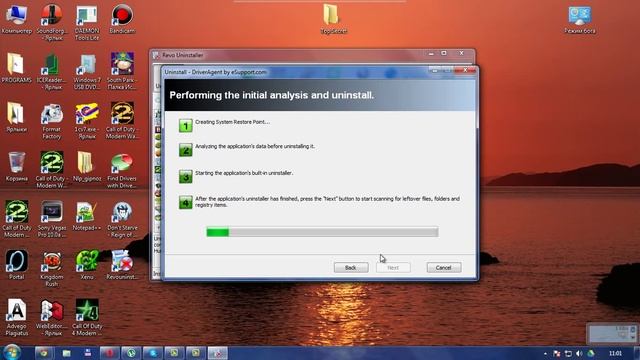Click the Cancel button in uninstall dialog
Image resolution: width=640 pixels, height=360 pixels.
click(444, 267)
